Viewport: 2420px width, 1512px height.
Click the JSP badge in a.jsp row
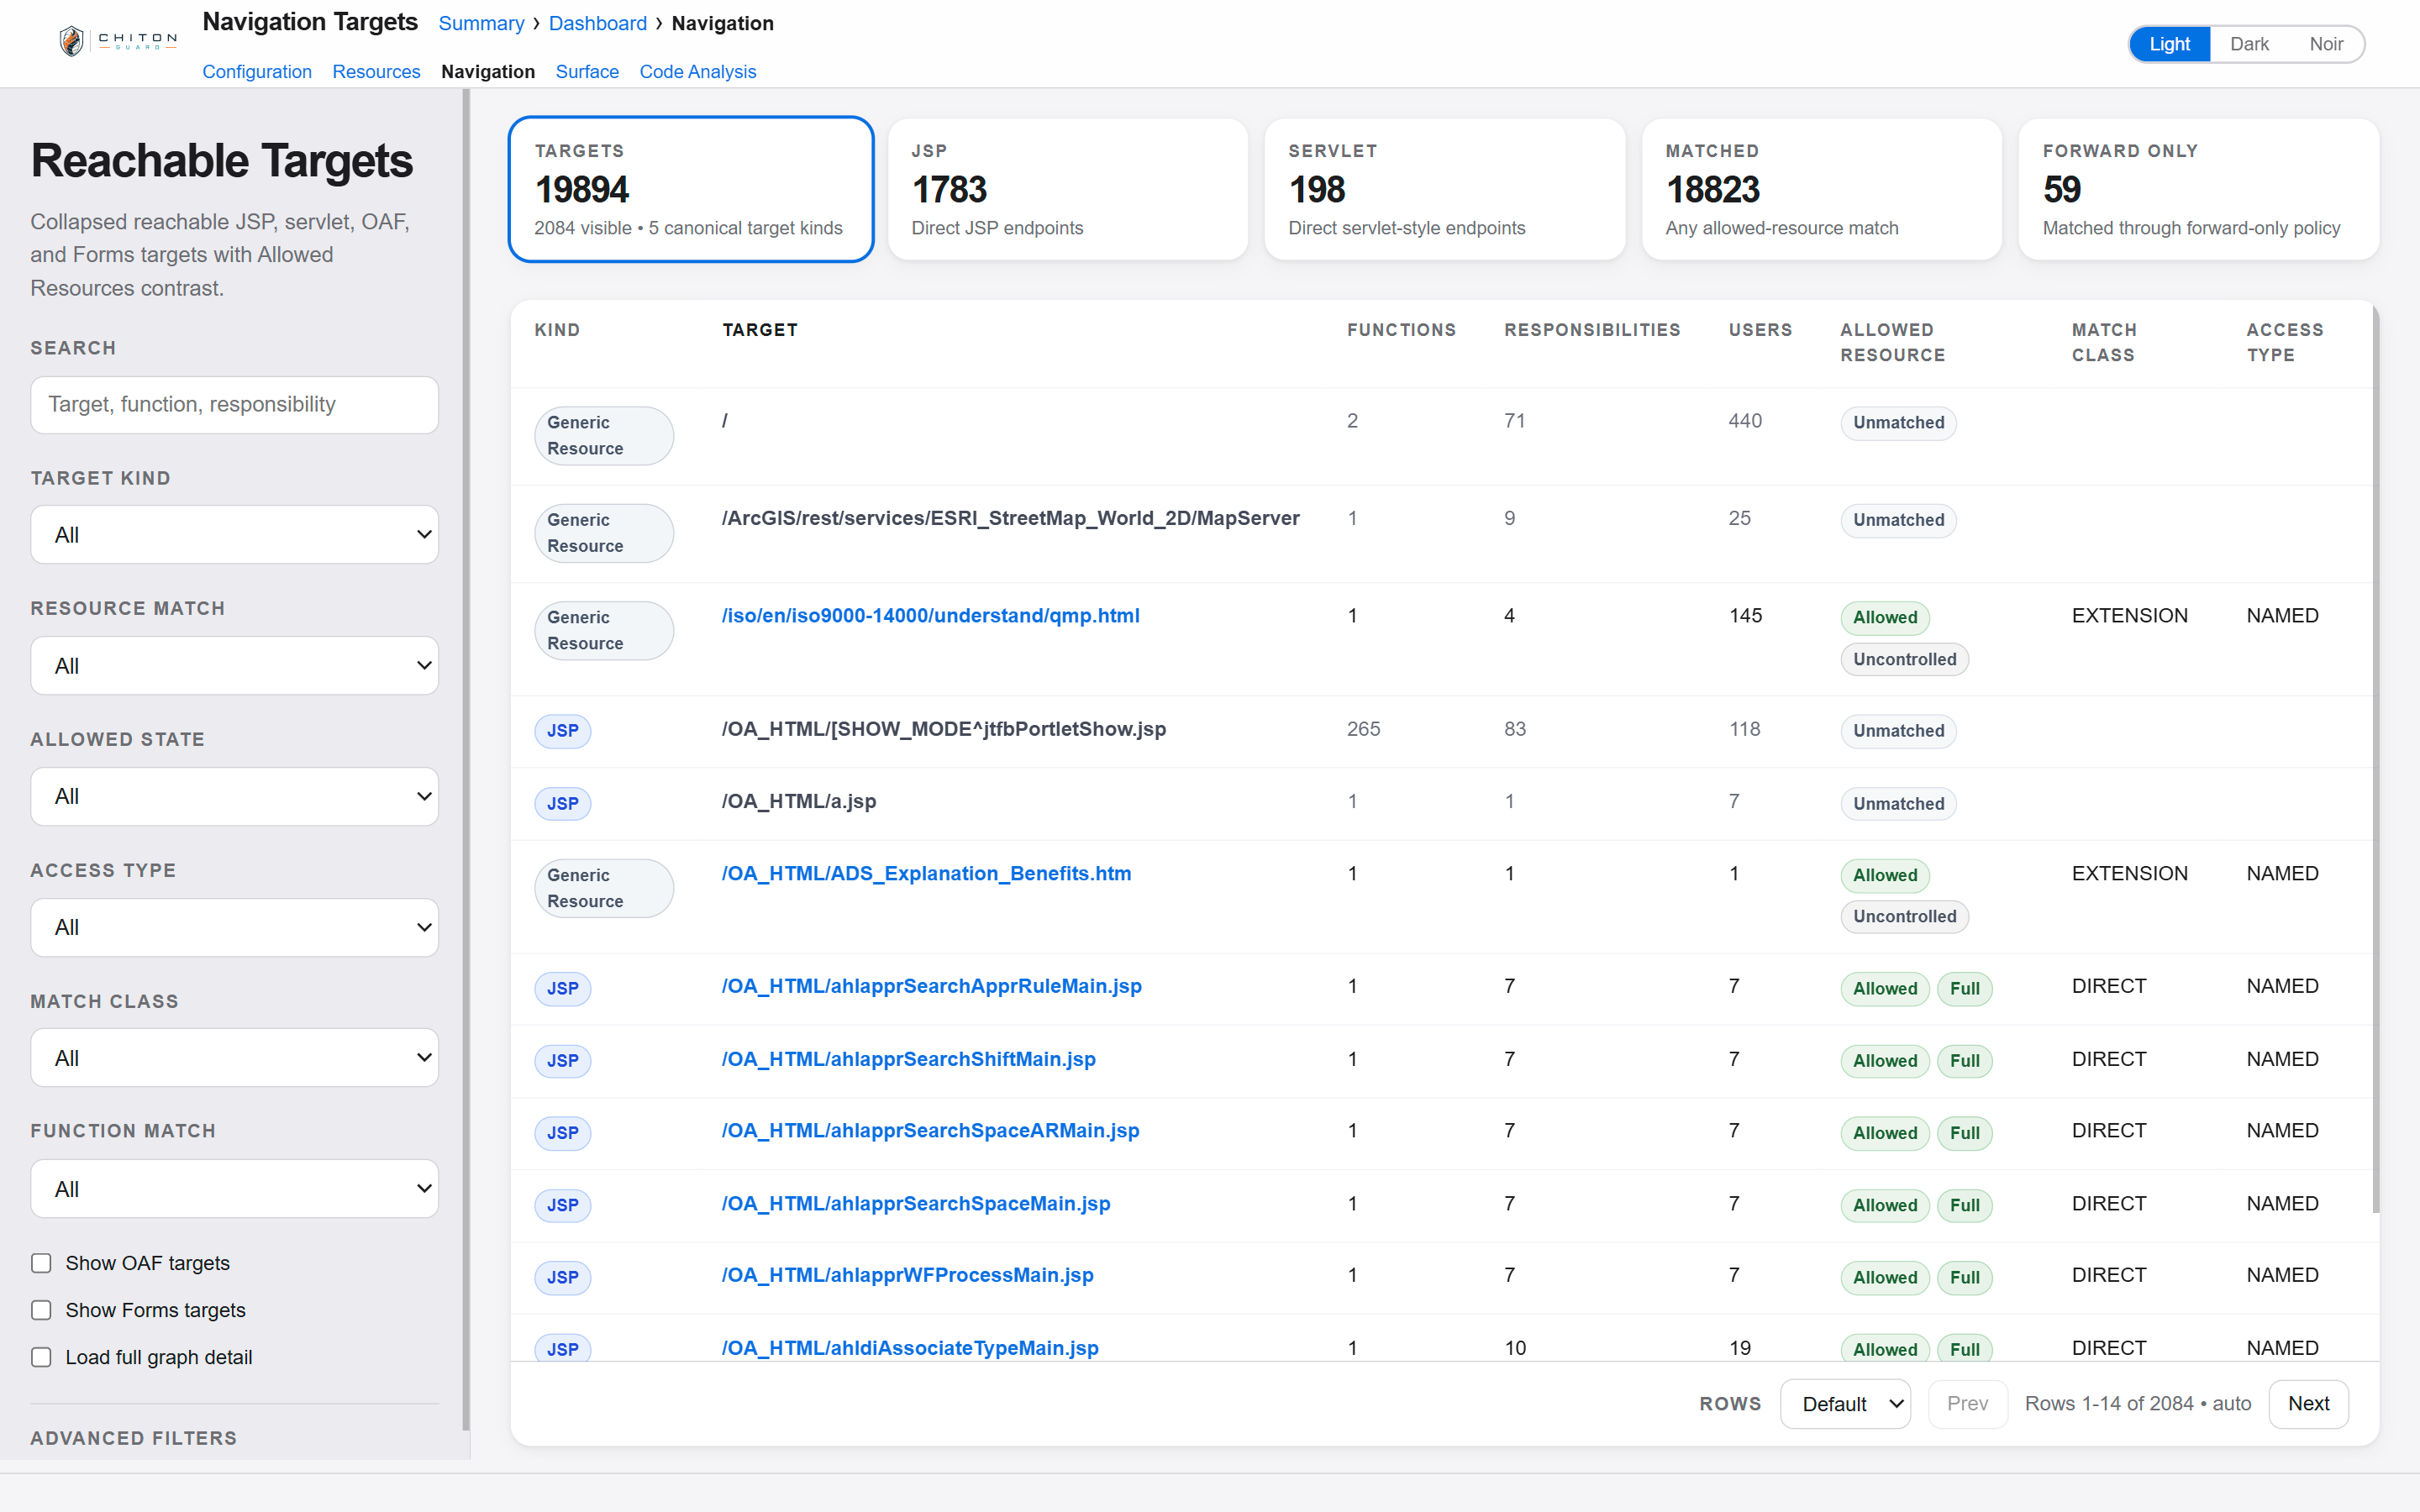pyautogui.click(x=563, y=804)
